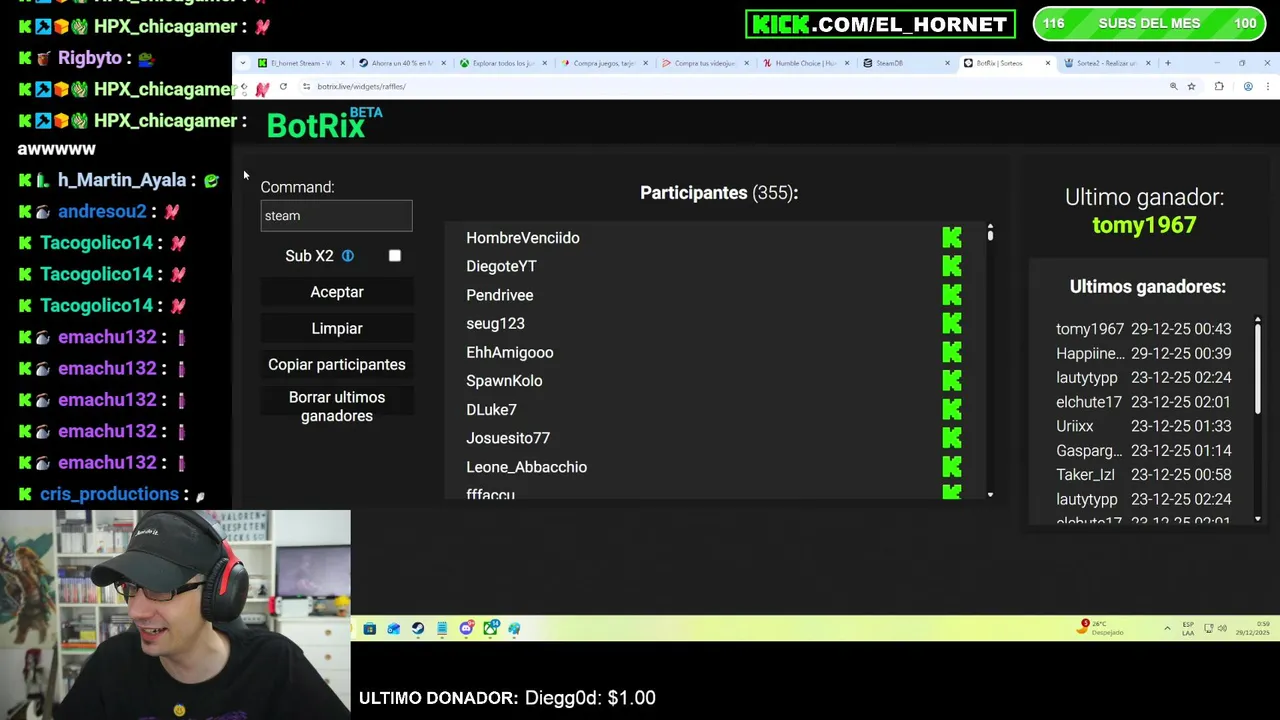Viewport: 1280px width, 720px height.
Task: Show hidden system tray icons chevron
Action: [x=1167, y=628]
